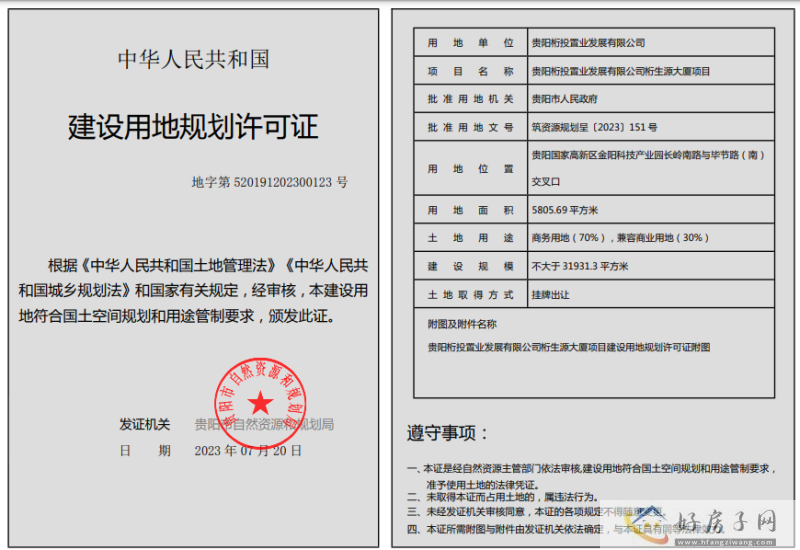
Task: Select the land use '商务用地（70%），兼容商业用地（30%）'
Action: point(620,238)
